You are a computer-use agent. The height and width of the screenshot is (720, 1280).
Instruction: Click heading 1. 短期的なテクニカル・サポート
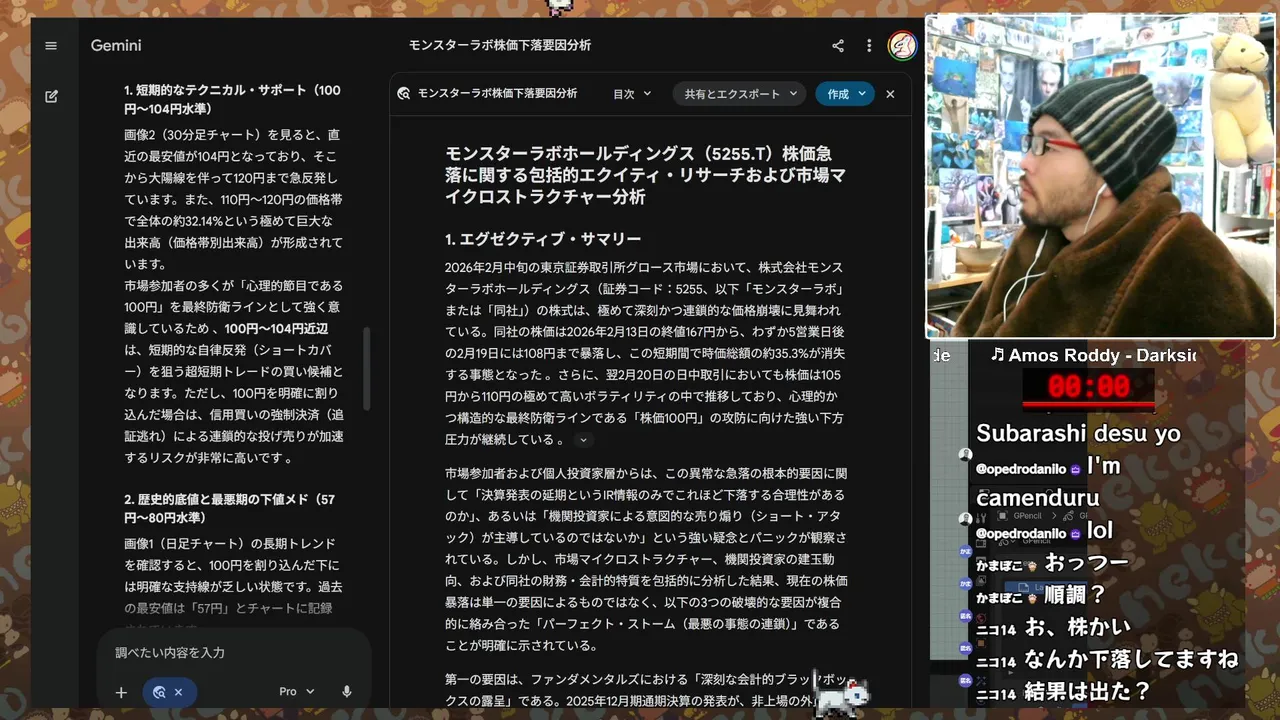pos(232,99)
